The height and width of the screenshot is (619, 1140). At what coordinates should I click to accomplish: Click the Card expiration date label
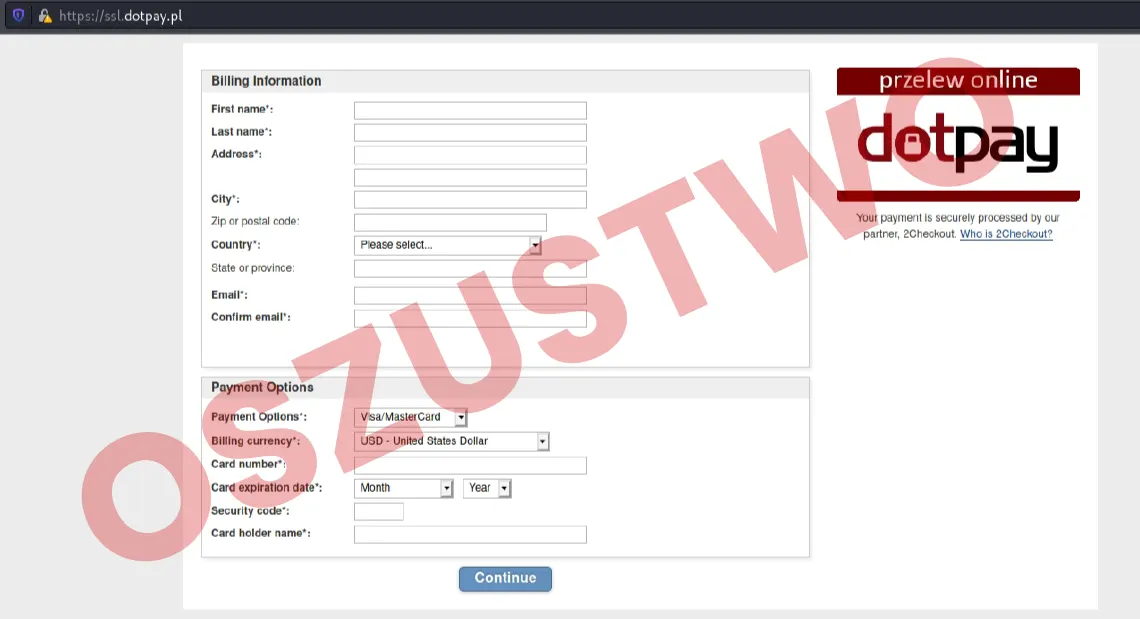(267, 488)
